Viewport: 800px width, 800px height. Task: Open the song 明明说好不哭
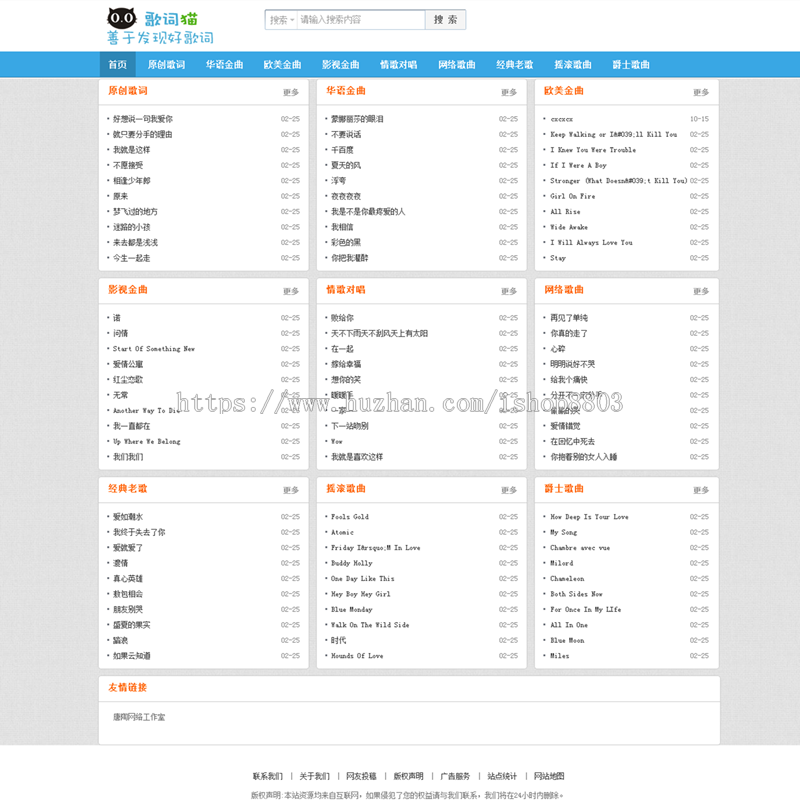572,364
